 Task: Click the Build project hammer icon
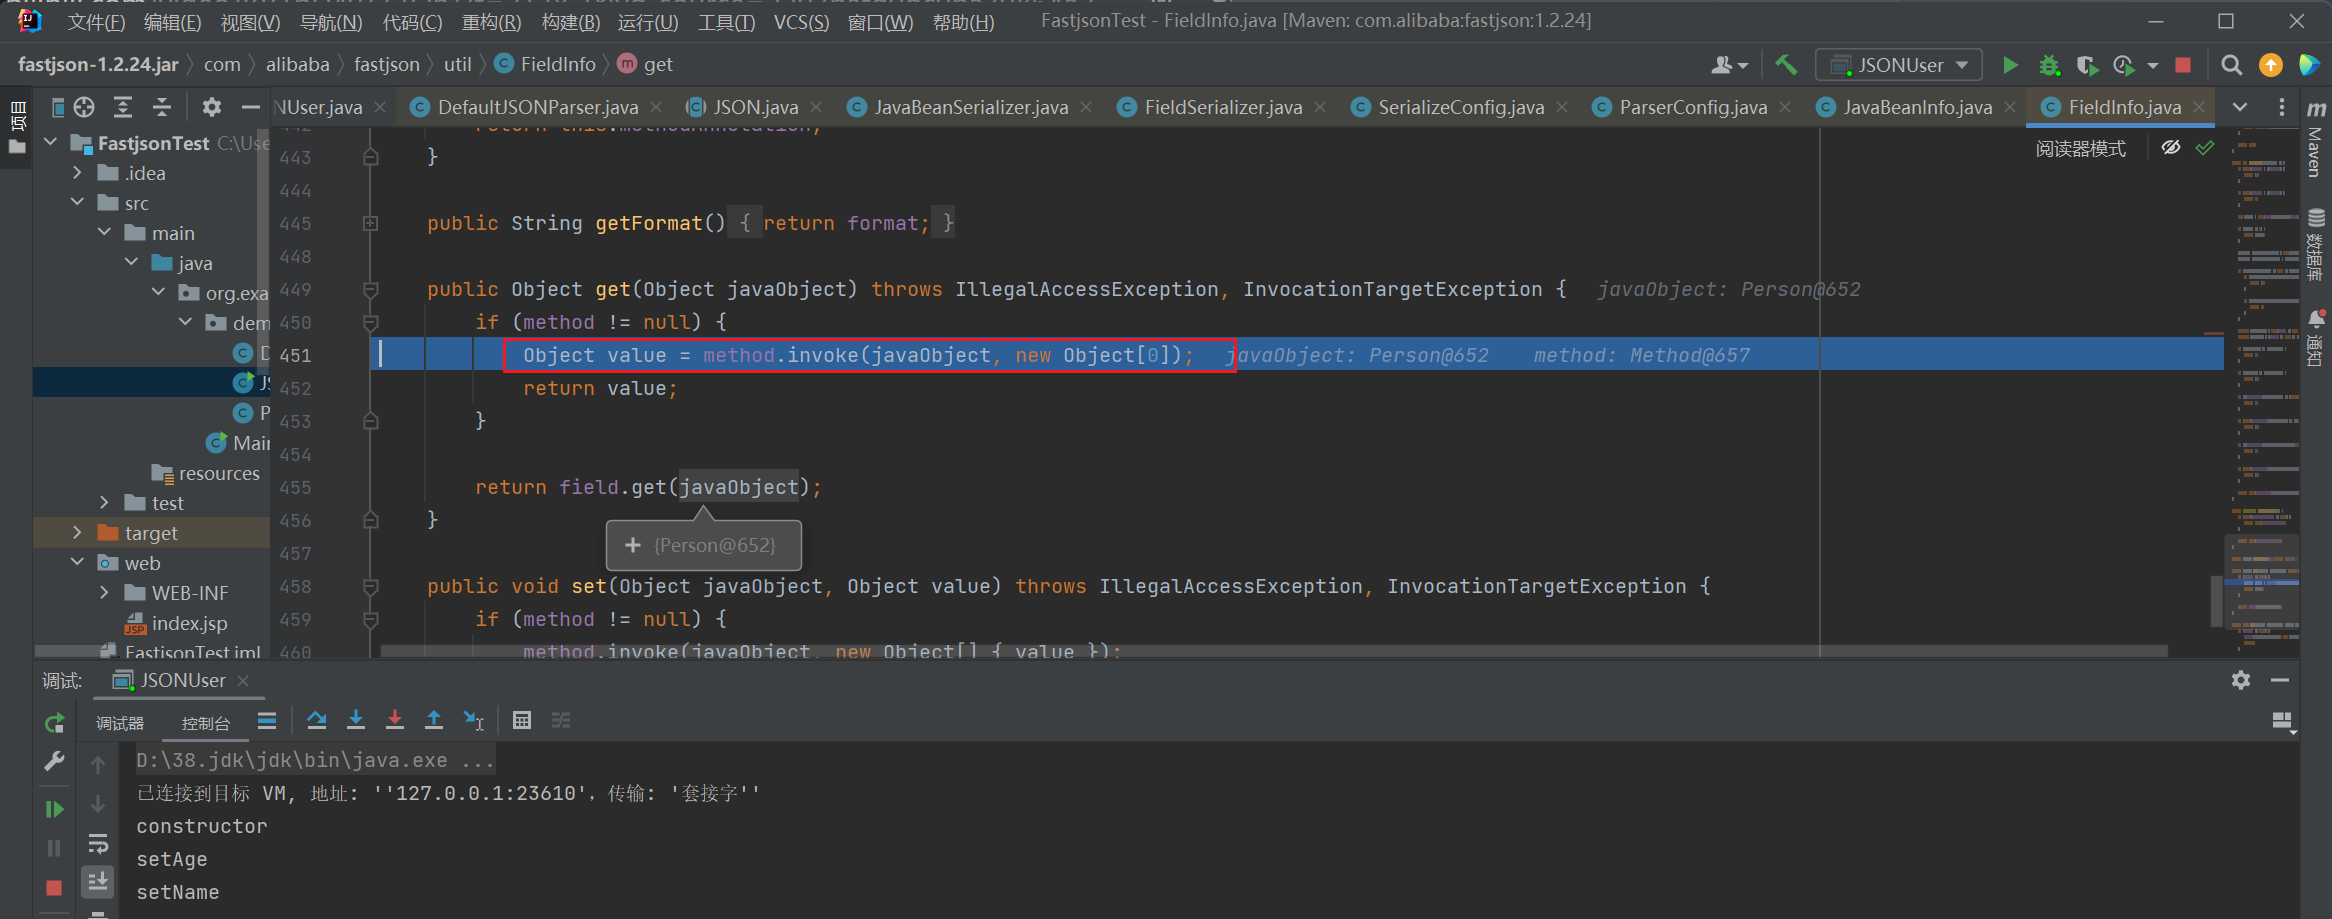tap(1786, 65)
